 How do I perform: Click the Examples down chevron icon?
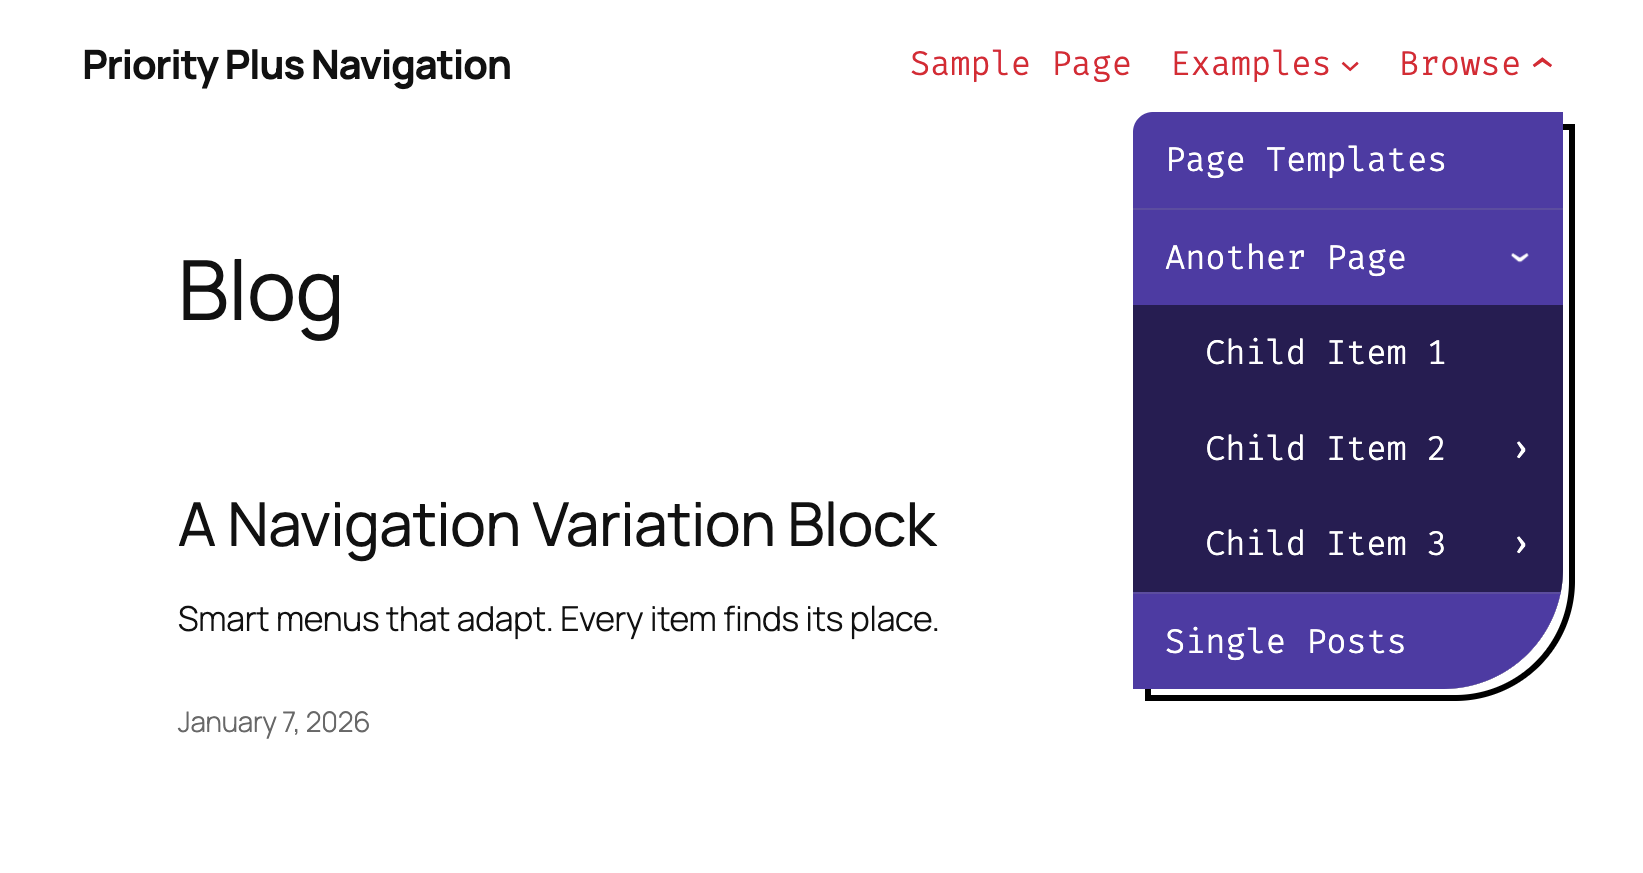point(1350,67)
